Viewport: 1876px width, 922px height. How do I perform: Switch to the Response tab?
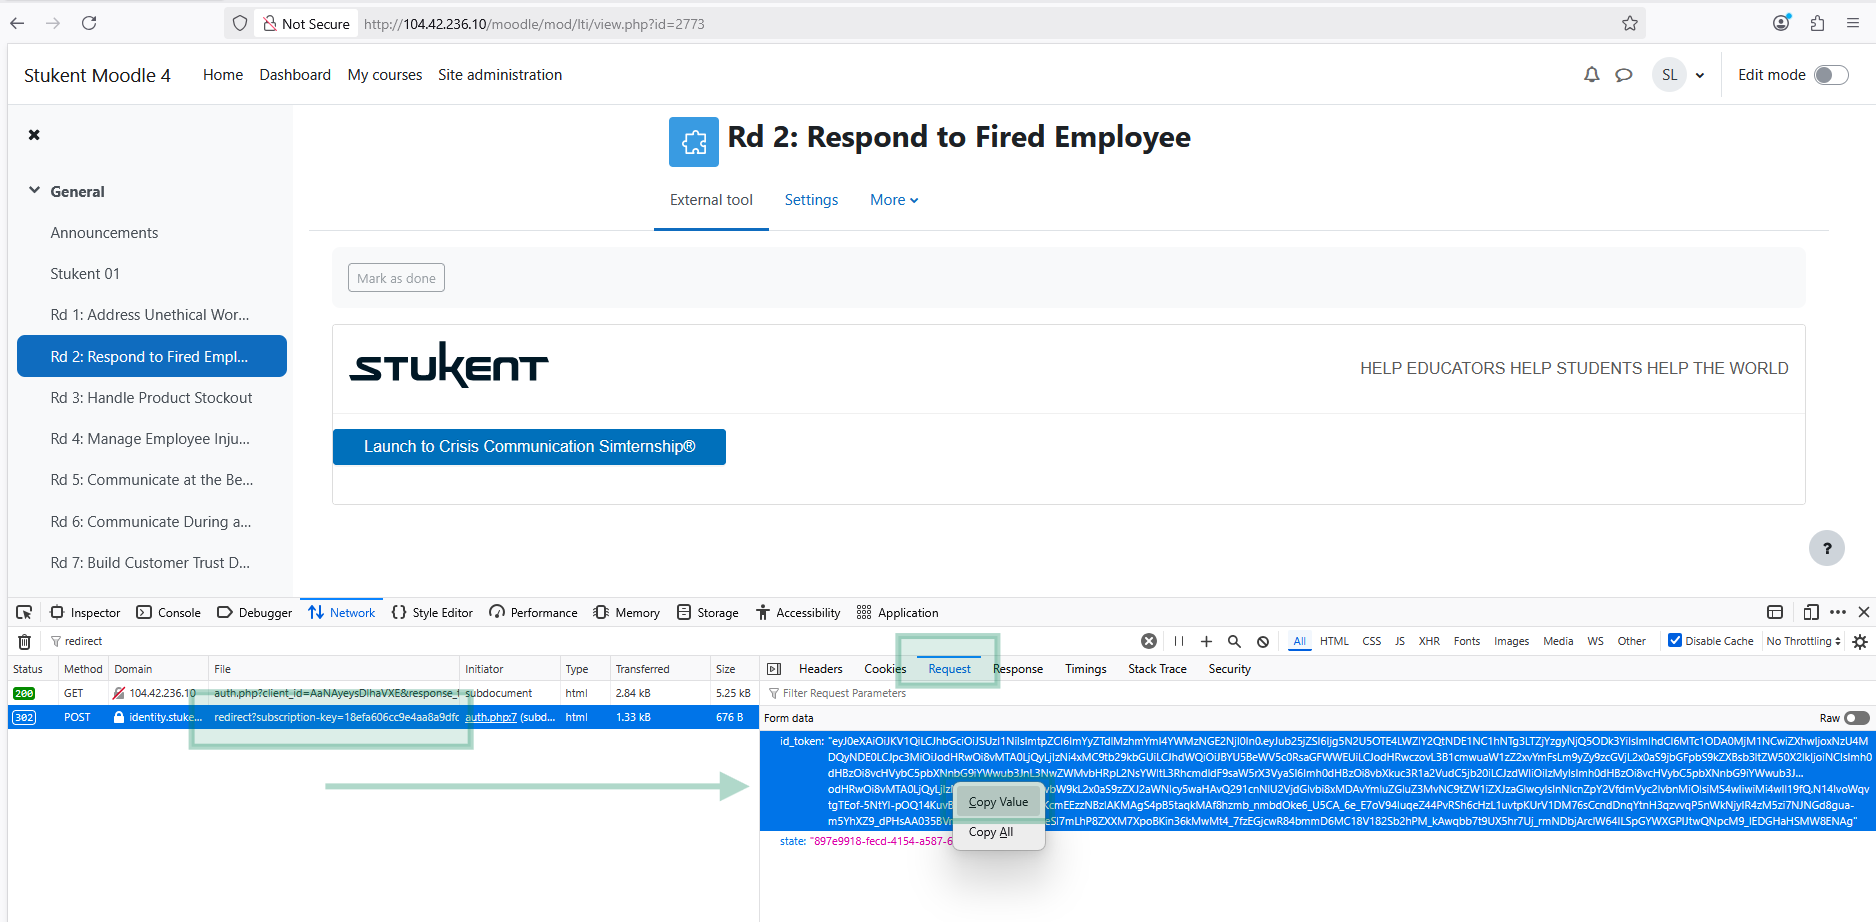(x=1018, y=669)
